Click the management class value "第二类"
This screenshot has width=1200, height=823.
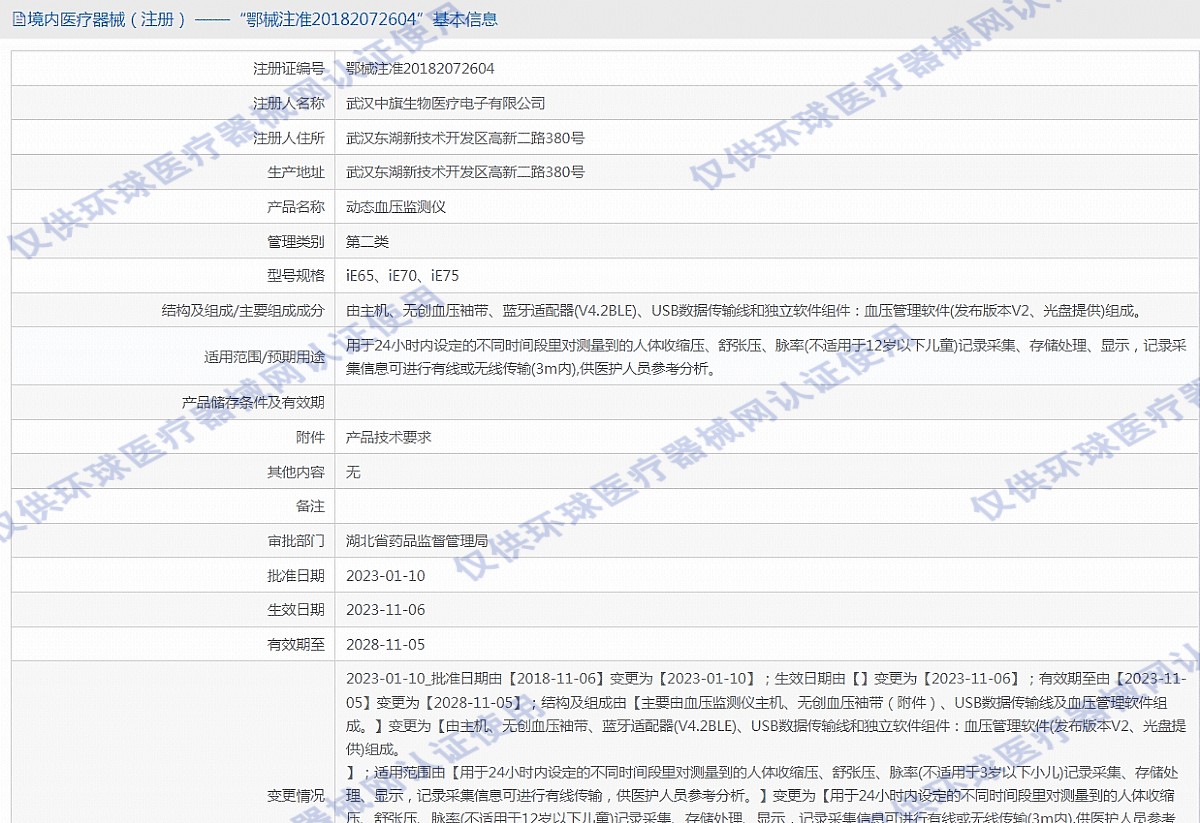(367, 241)
